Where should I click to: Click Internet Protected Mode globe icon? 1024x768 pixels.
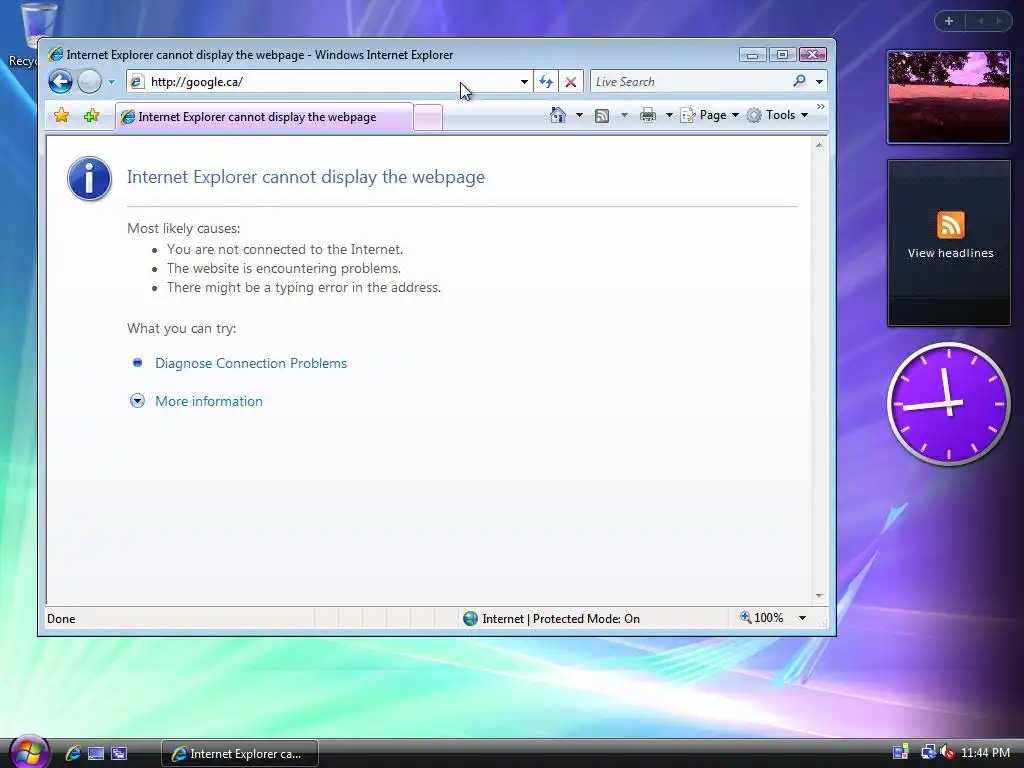coord(470,618)
